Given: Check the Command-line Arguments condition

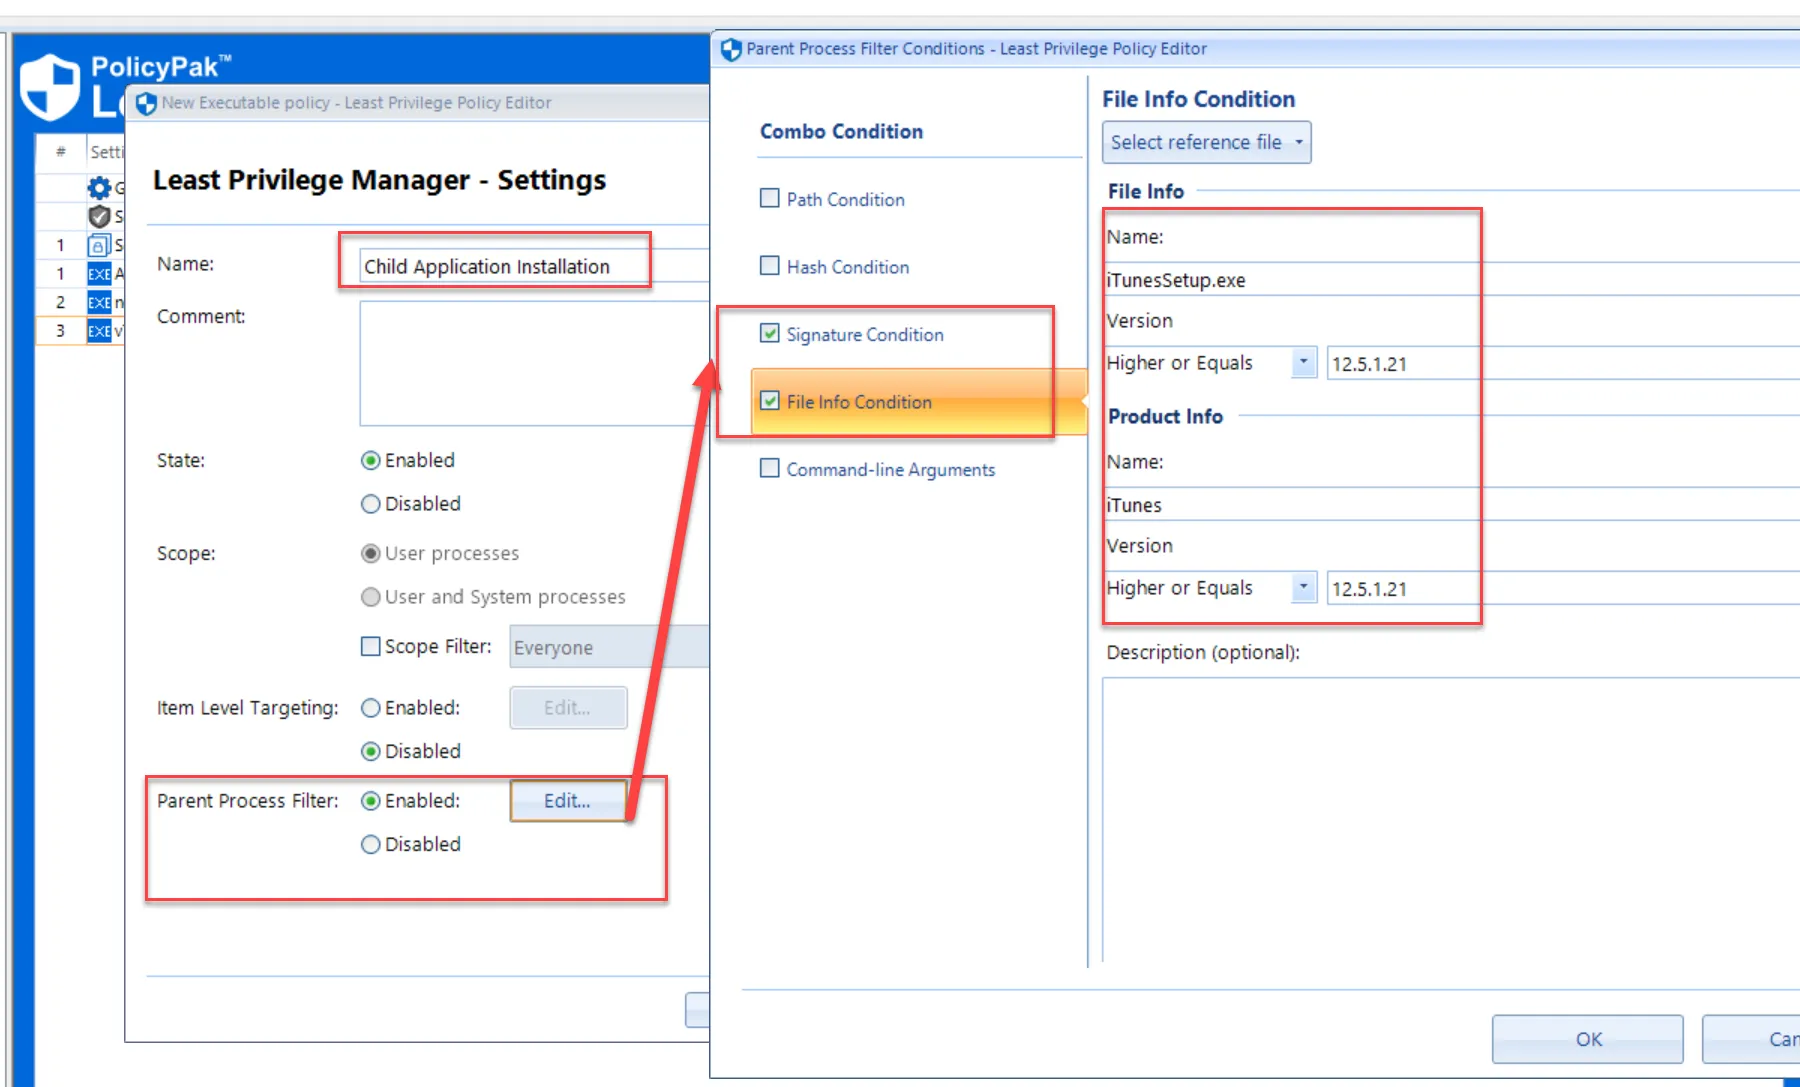Looking at the screenshot, I should click(x=769, y=468).
